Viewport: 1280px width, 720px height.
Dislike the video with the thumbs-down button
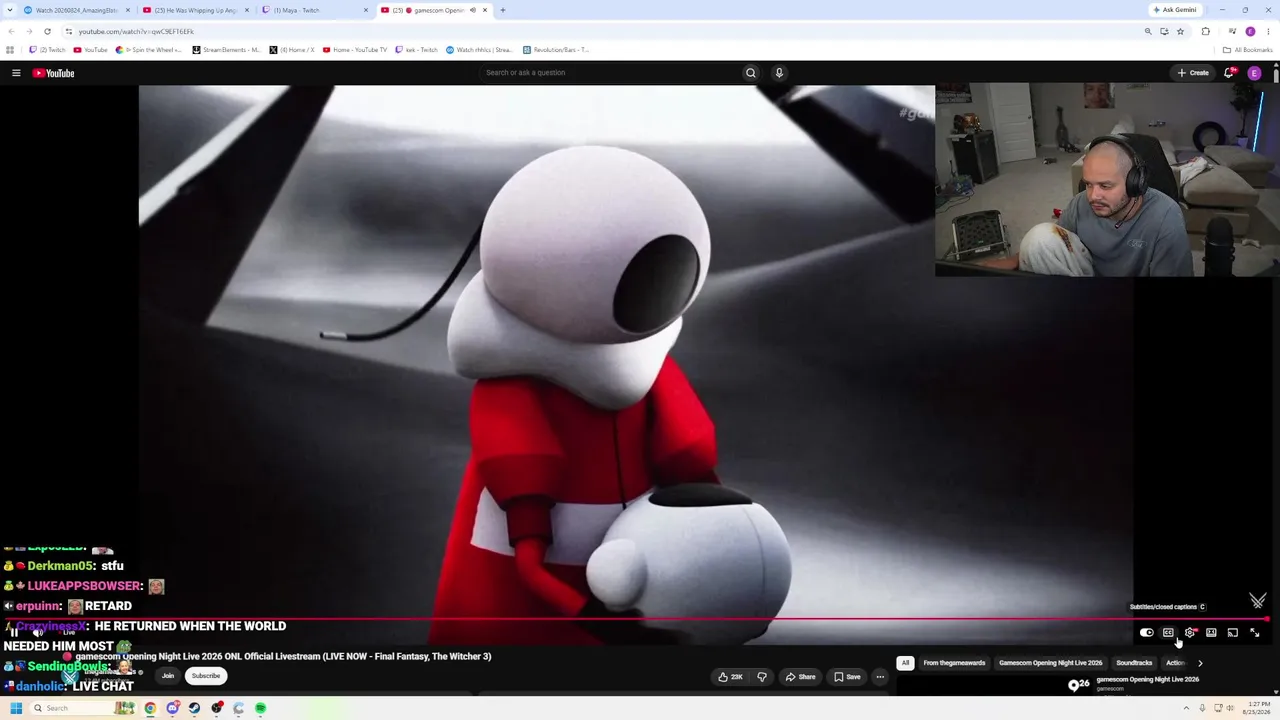click(x=762, y=677)
